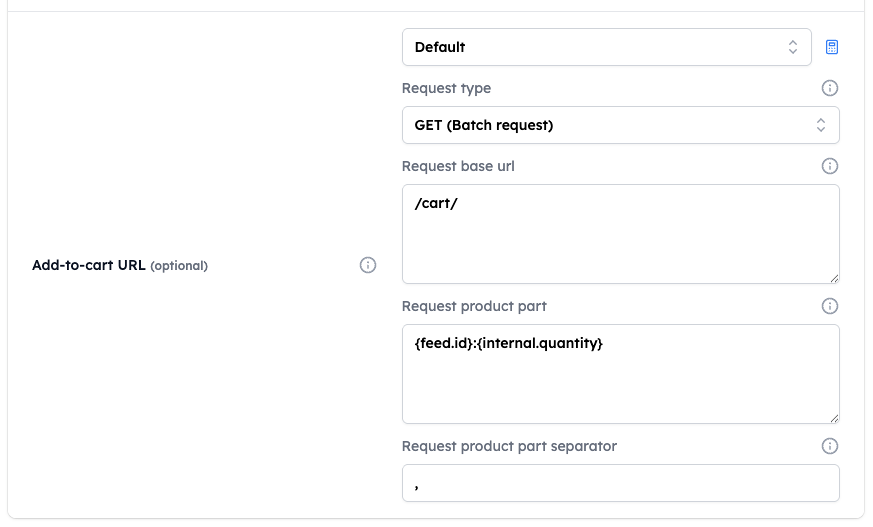Viewport: 873px width, 527px height.
Task: View help icon for Request product part
Action: click(x=830, y=306)
